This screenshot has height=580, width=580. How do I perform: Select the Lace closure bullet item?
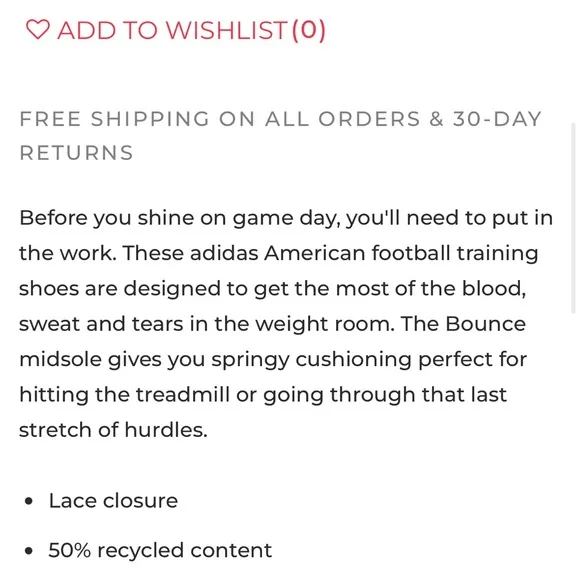113,501
